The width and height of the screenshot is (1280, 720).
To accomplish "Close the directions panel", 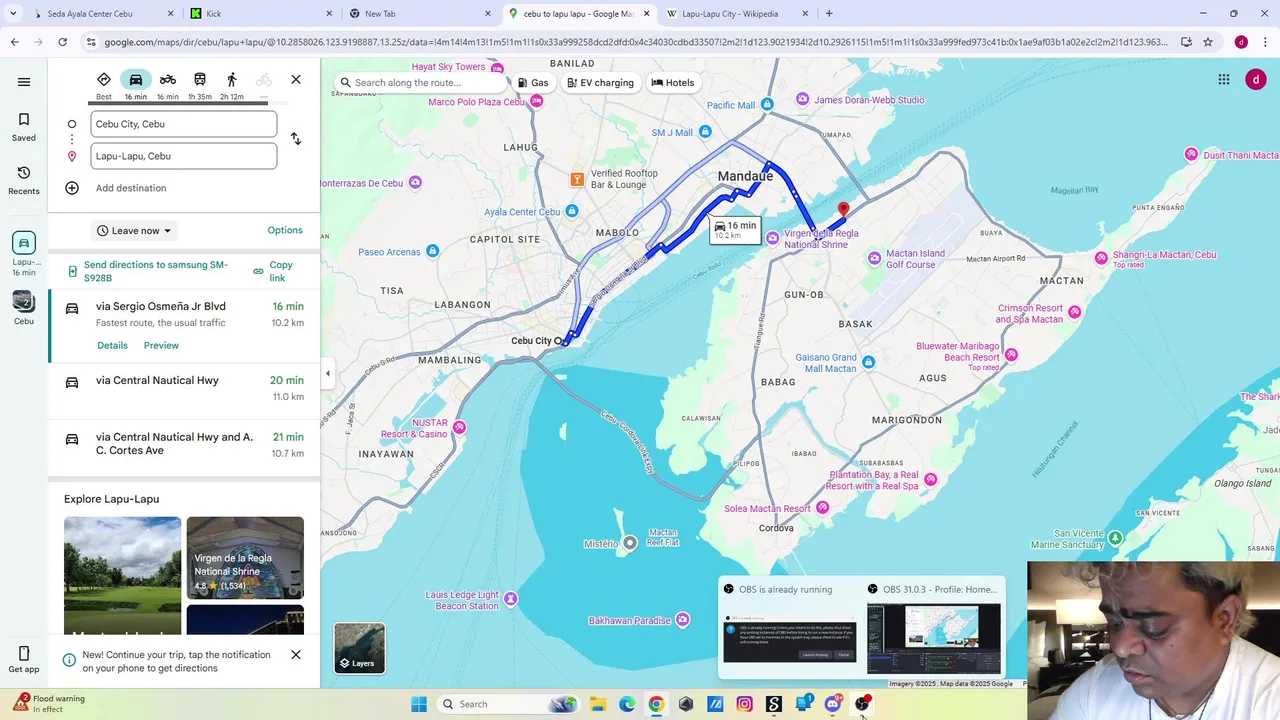I will point(296,80).
